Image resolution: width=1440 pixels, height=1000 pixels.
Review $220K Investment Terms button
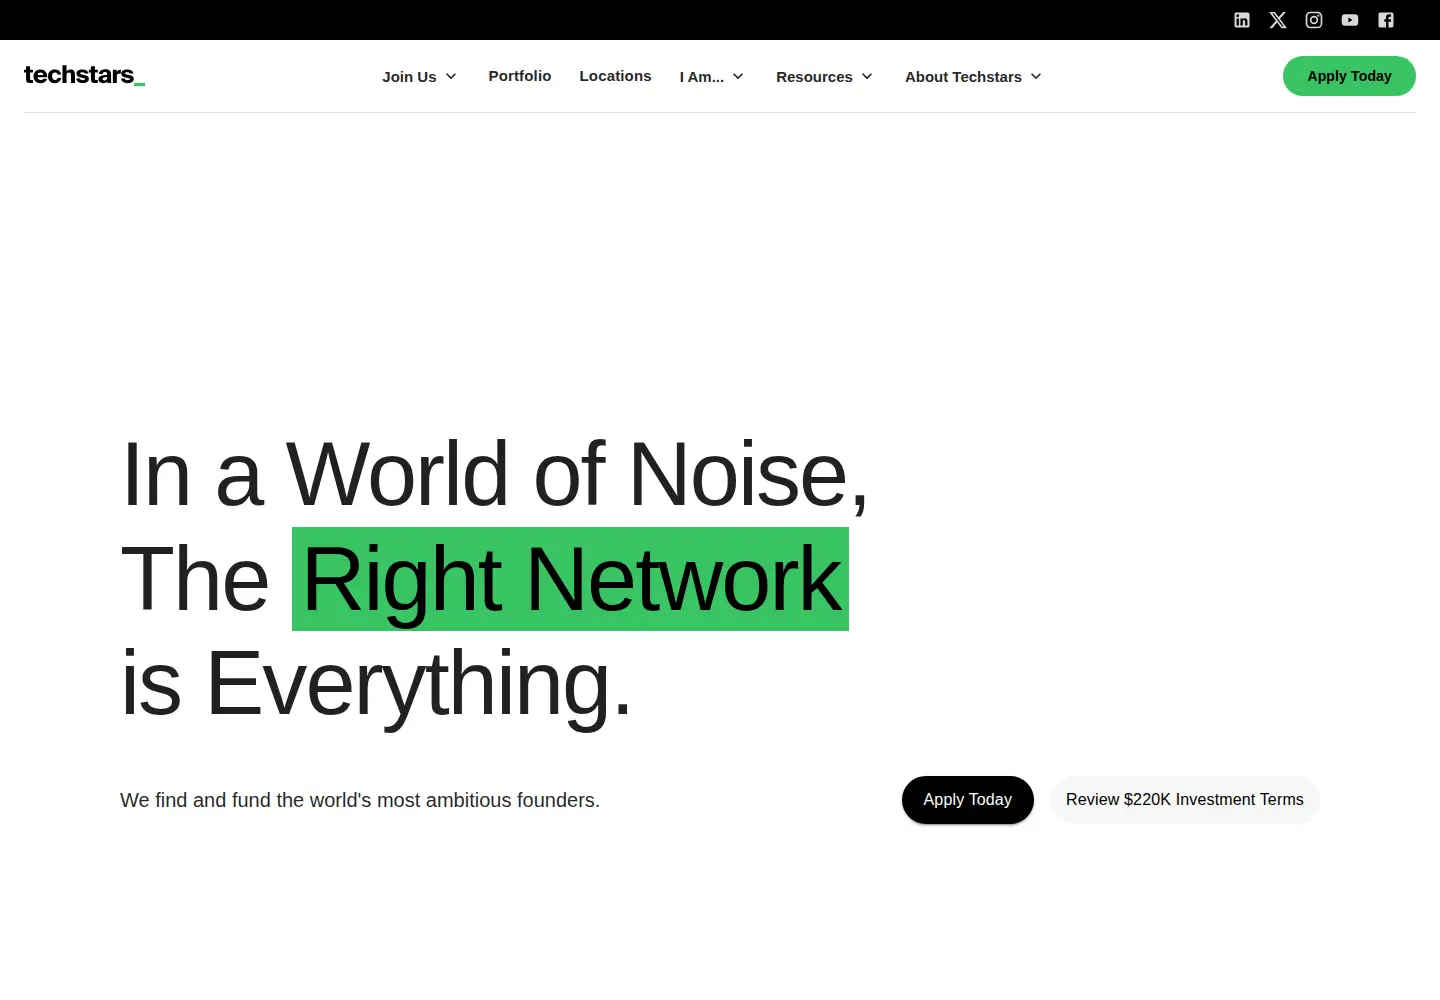pyautogui.click(x=1185, y=800)
